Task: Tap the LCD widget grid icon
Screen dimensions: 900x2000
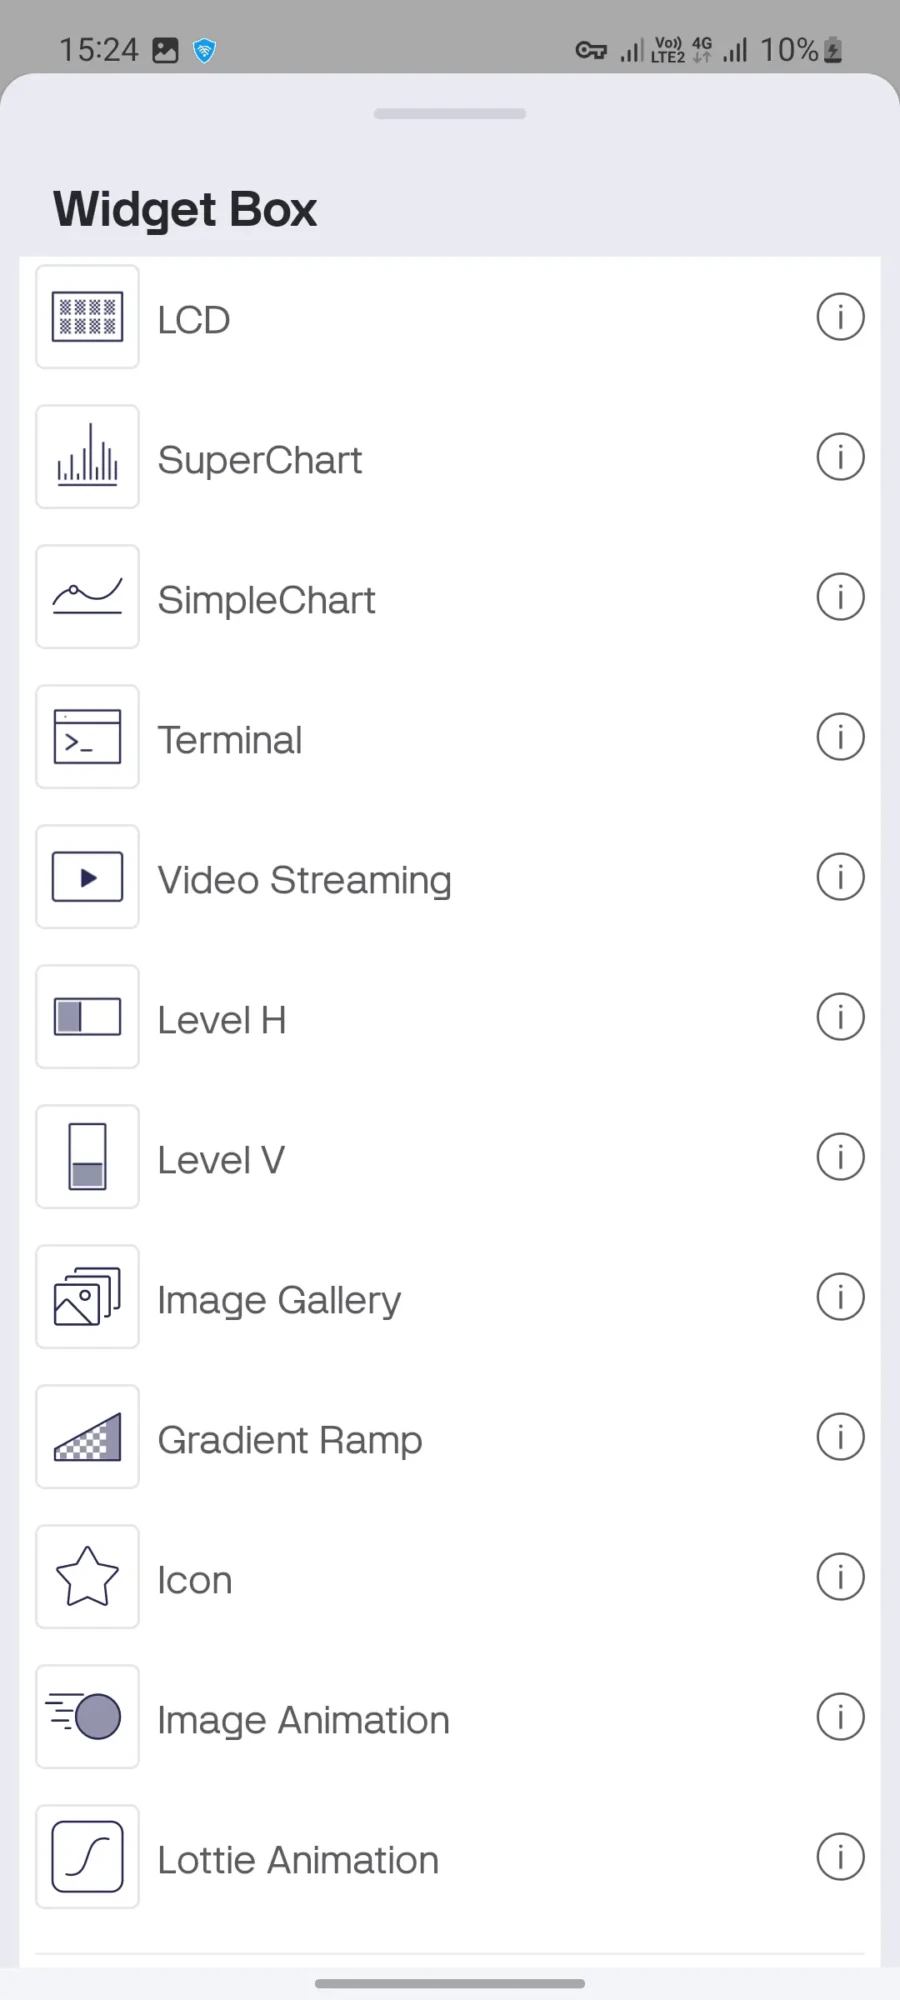Action: click(87, 317)
